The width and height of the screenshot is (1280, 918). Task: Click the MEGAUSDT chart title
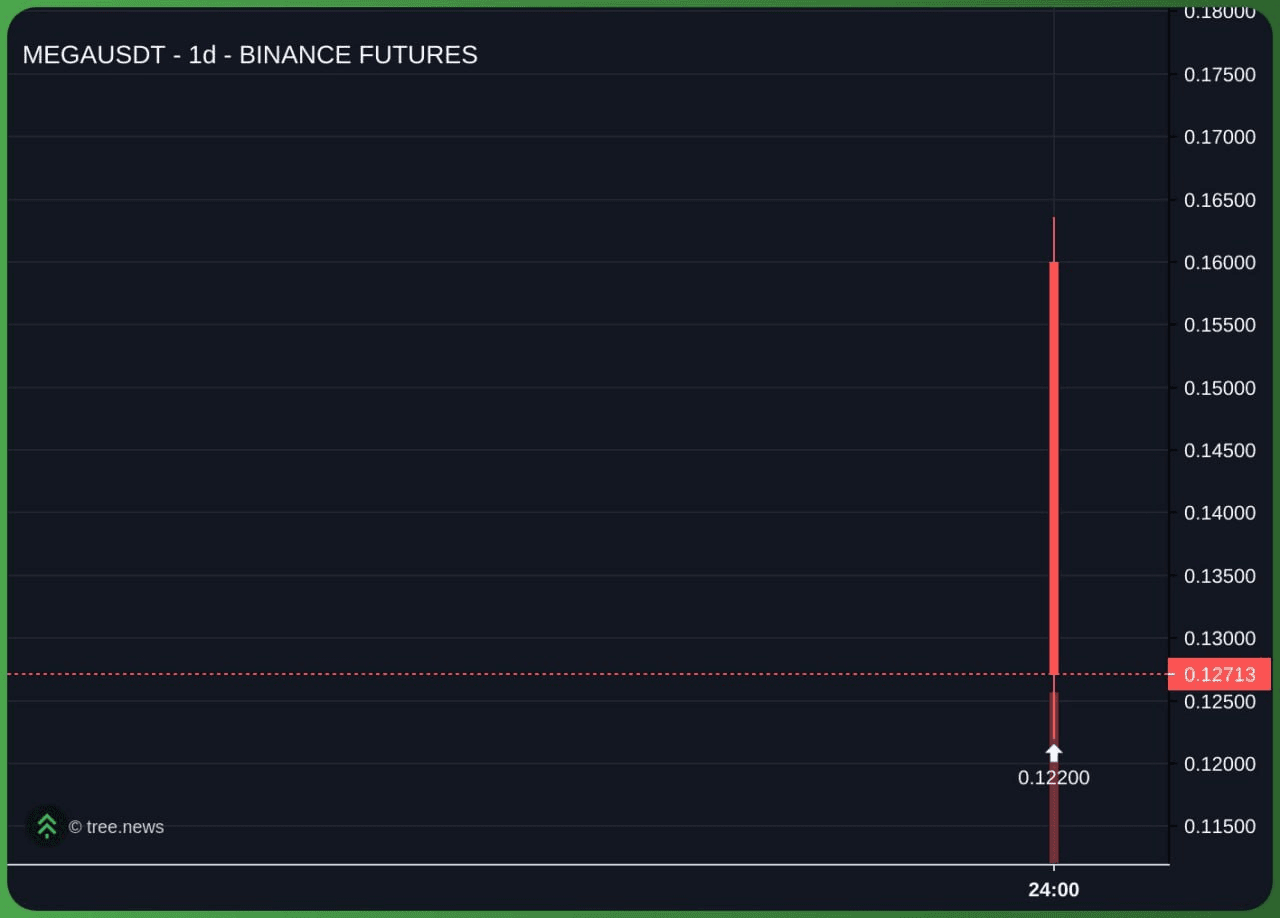(x=250, y=55)
